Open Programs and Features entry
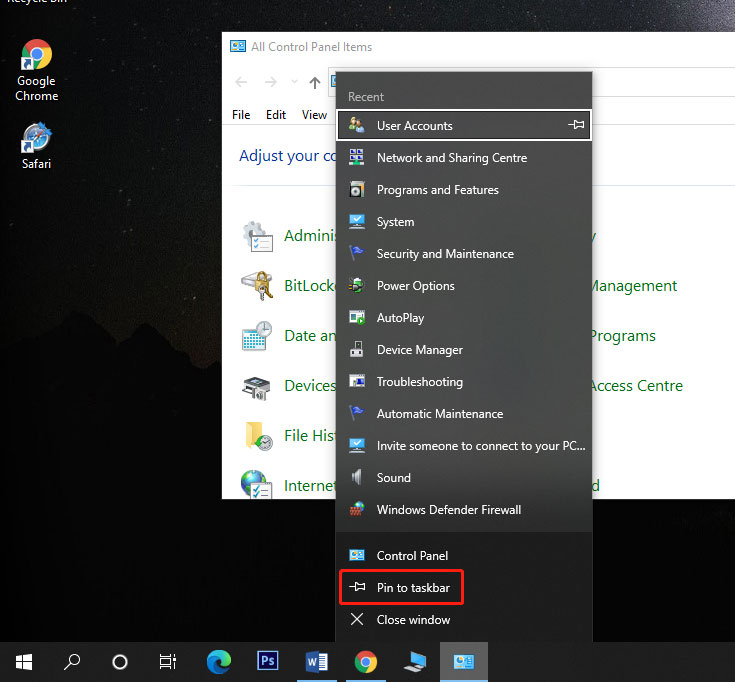735x682 pixels. [464, 190]
